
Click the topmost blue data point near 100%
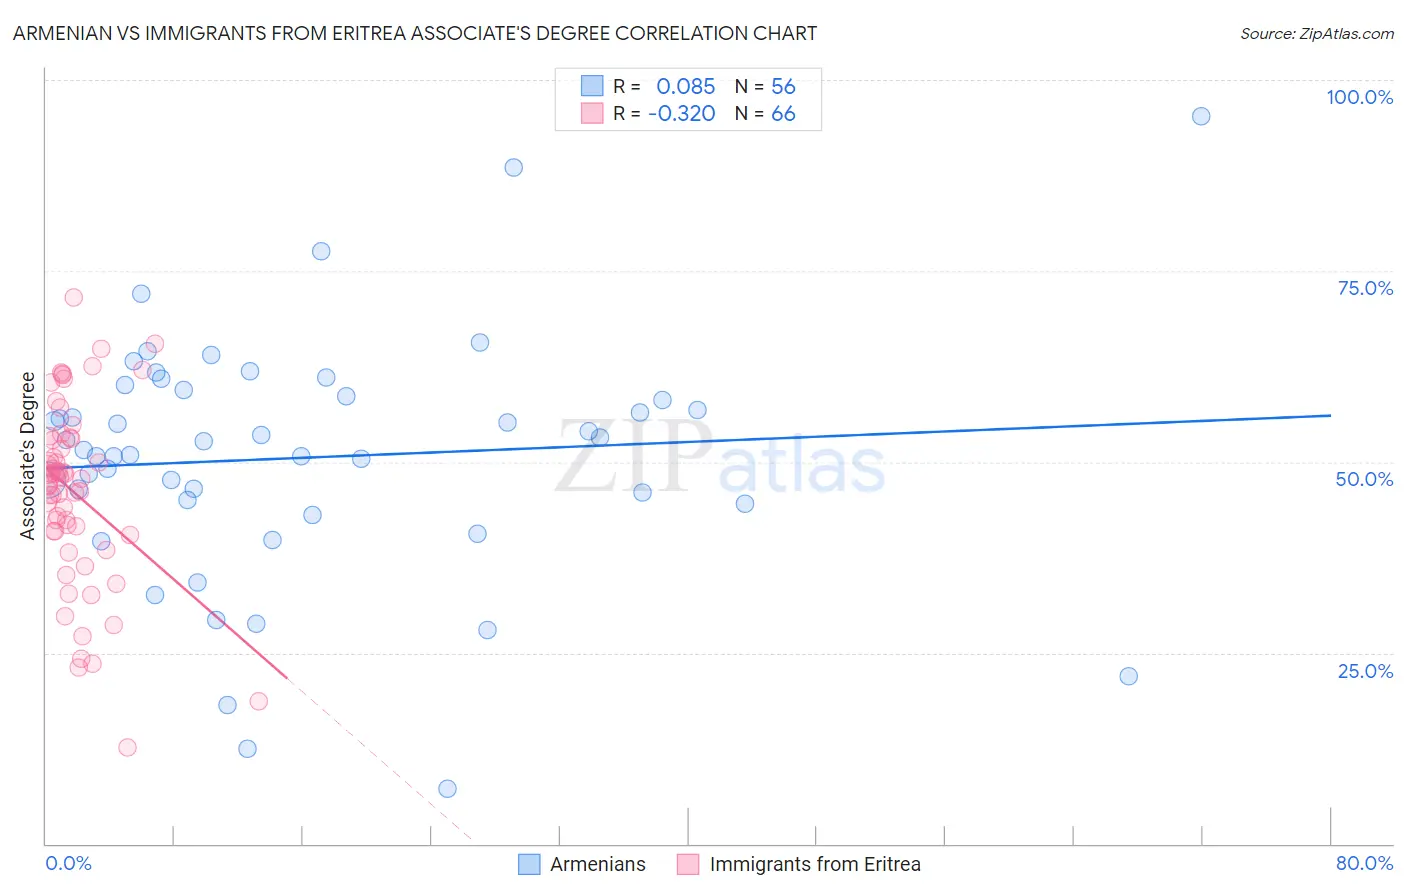tap(1201, 116)
